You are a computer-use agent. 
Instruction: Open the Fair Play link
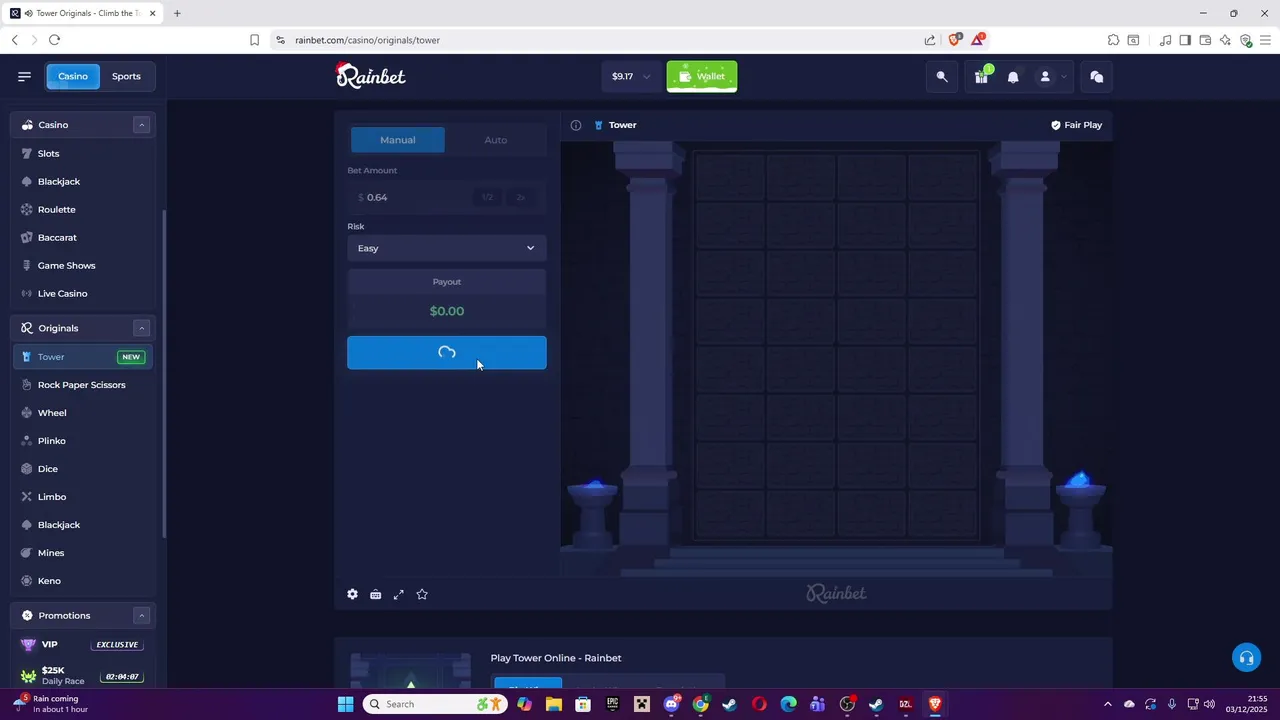(1076, 125)
